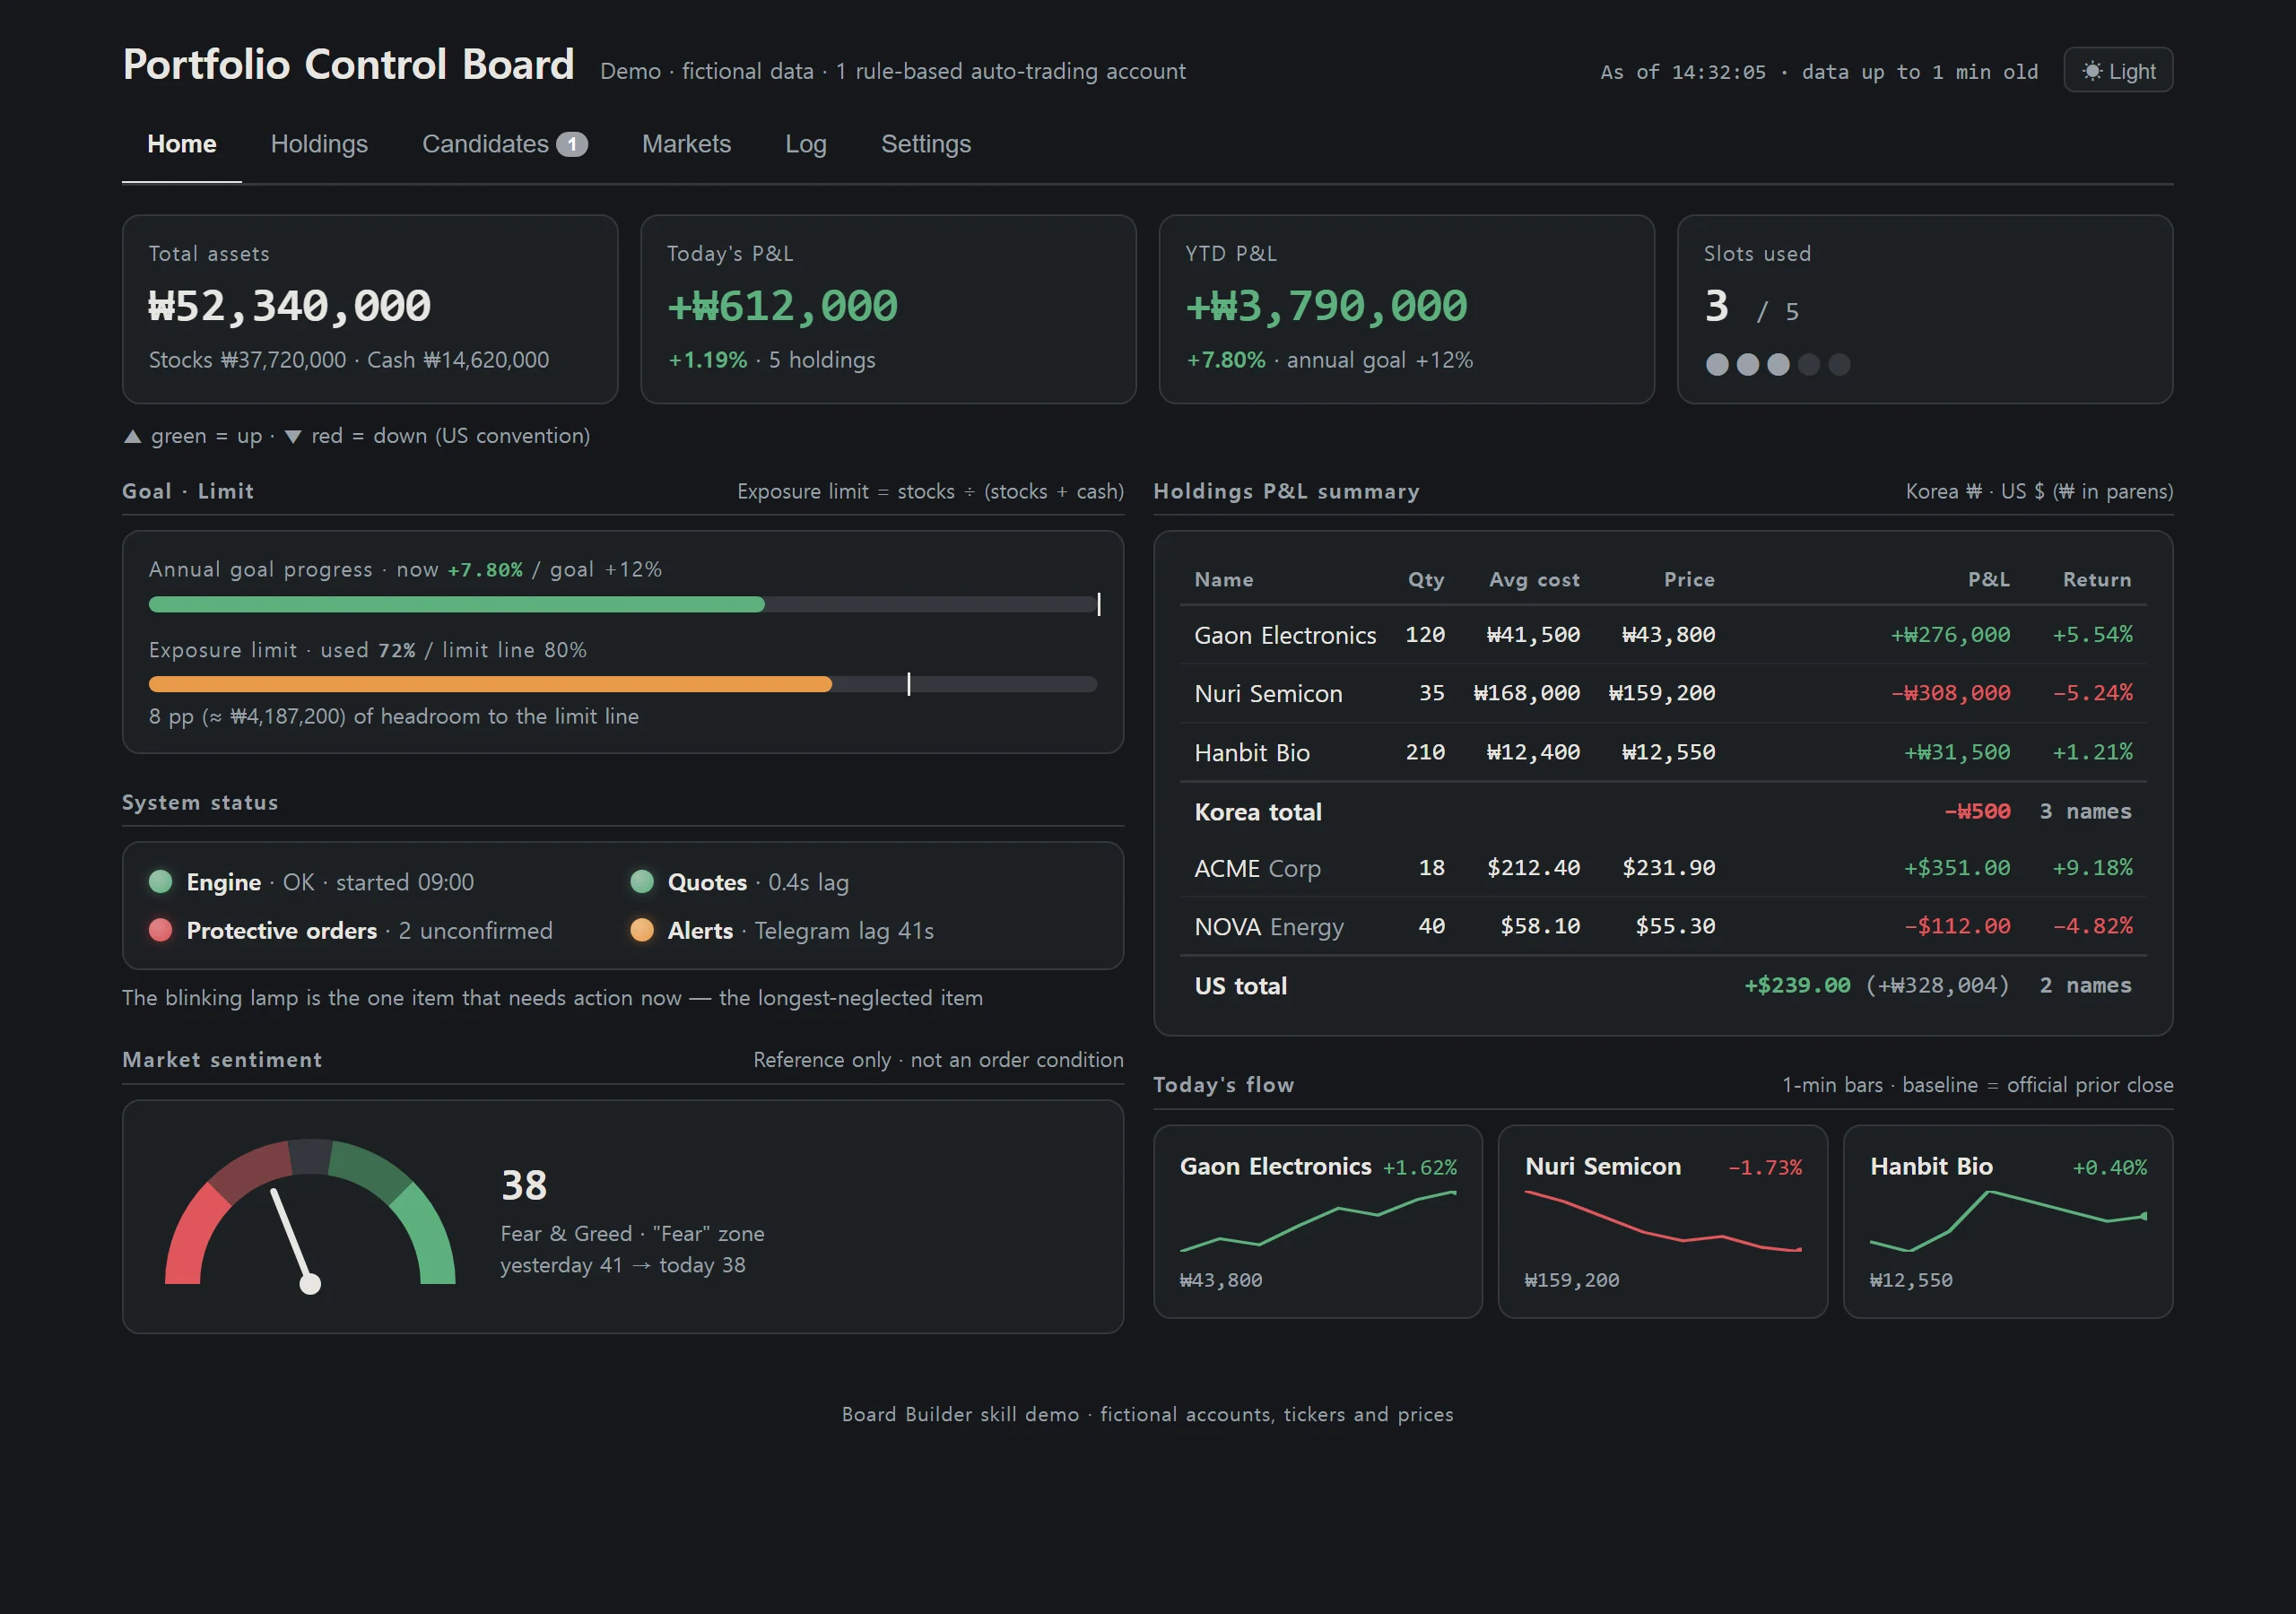Click the Protective orders red lamp
Viewport: 2296px width, 1614px height.
(x=160, y=930)
